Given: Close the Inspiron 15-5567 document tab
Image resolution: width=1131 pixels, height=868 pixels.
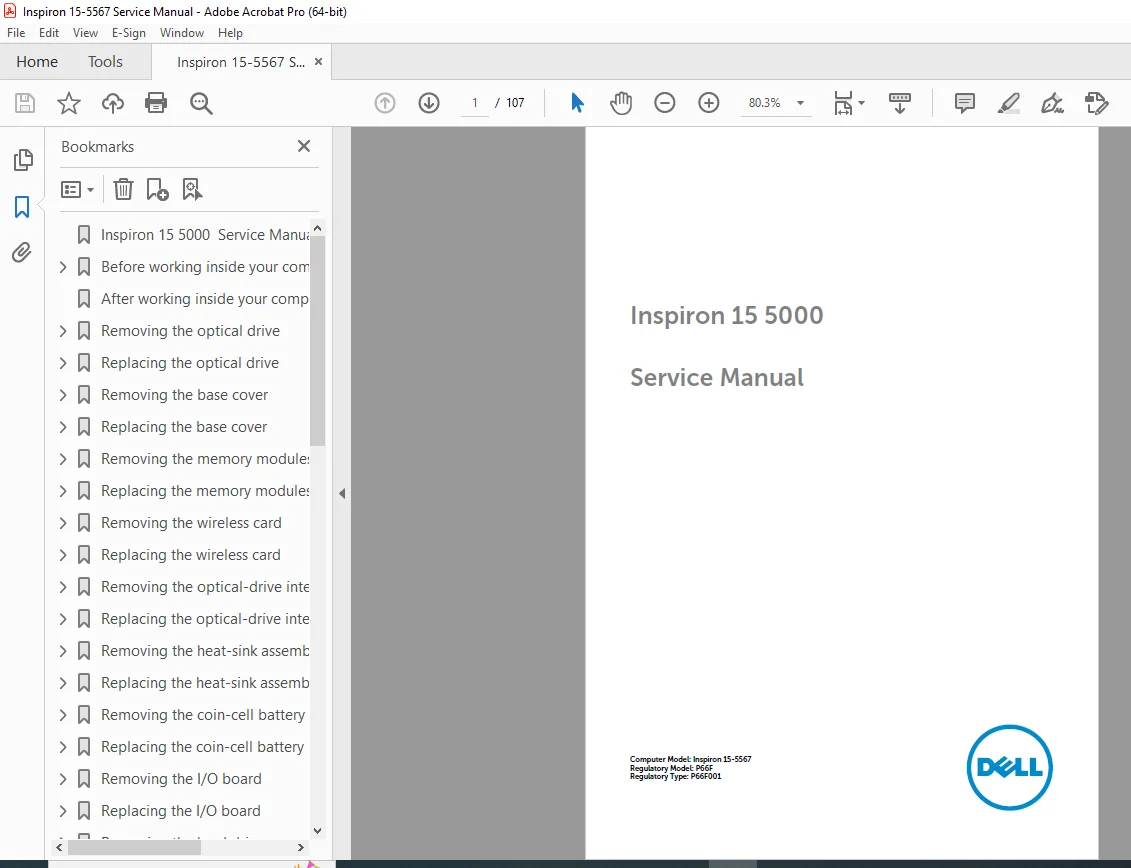Looking at the screenshot, I should click(x=318, y=62).
